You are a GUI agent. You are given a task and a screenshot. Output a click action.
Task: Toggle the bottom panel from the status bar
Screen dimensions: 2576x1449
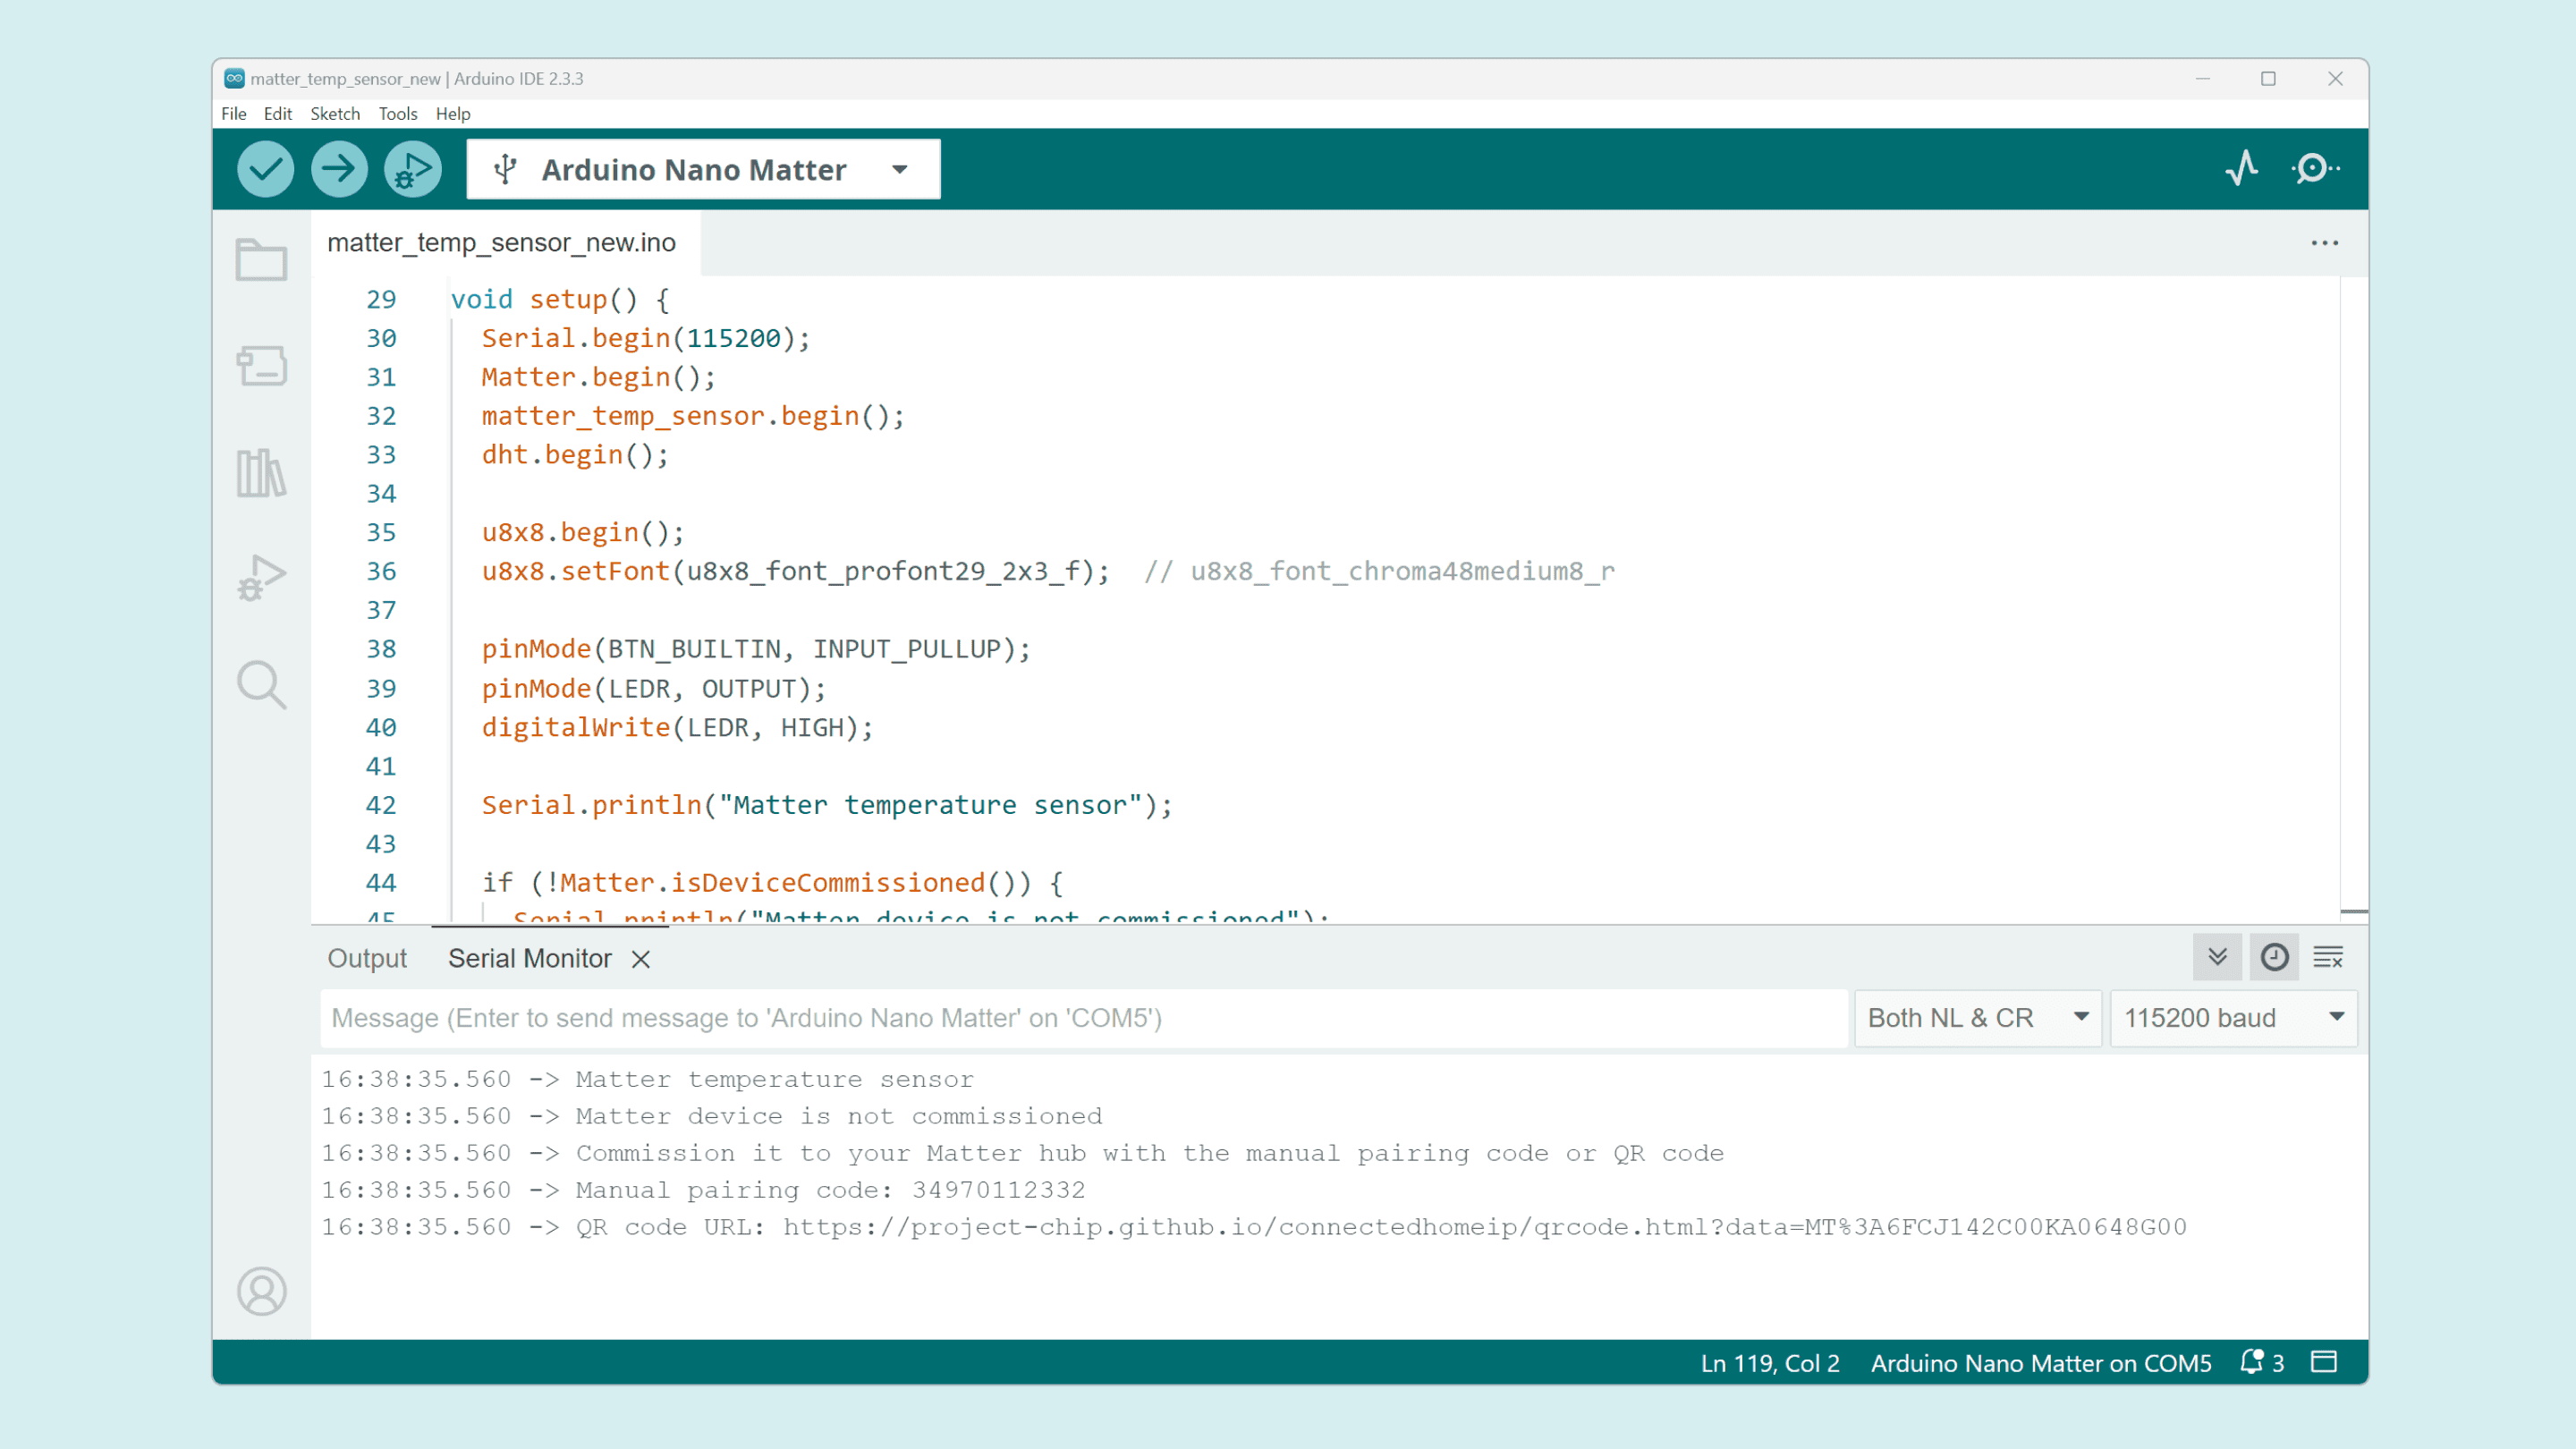(2324, 1362)
